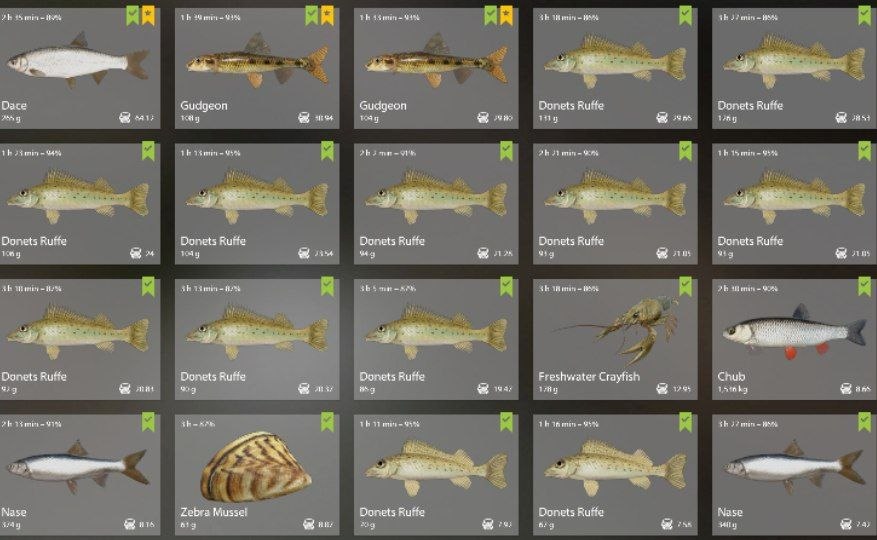Select the Chub fish image
This screenshot has width=877, height=540.
[794, 332]
